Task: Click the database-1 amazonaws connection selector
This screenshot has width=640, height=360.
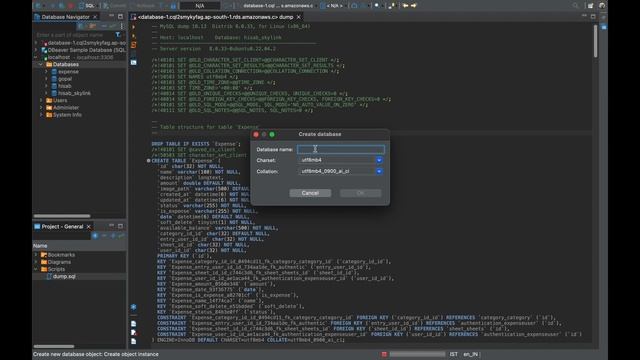Action: [x=278, y=6]
